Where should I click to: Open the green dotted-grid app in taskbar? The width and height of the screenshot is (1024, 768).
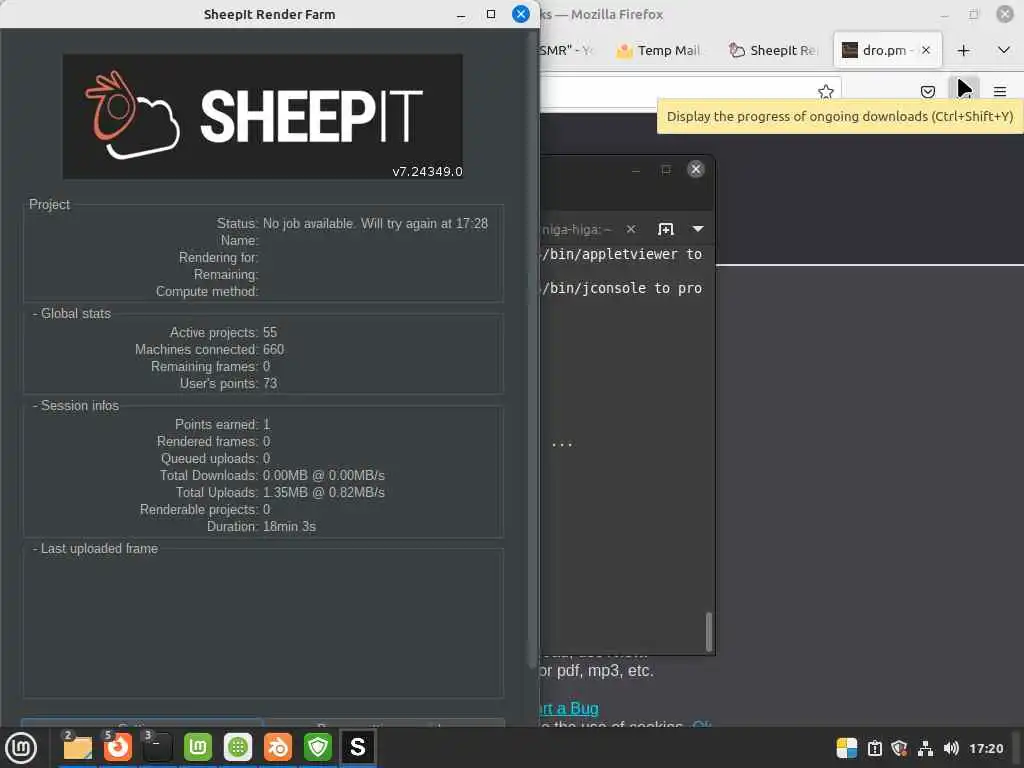(x=238, y=747)
